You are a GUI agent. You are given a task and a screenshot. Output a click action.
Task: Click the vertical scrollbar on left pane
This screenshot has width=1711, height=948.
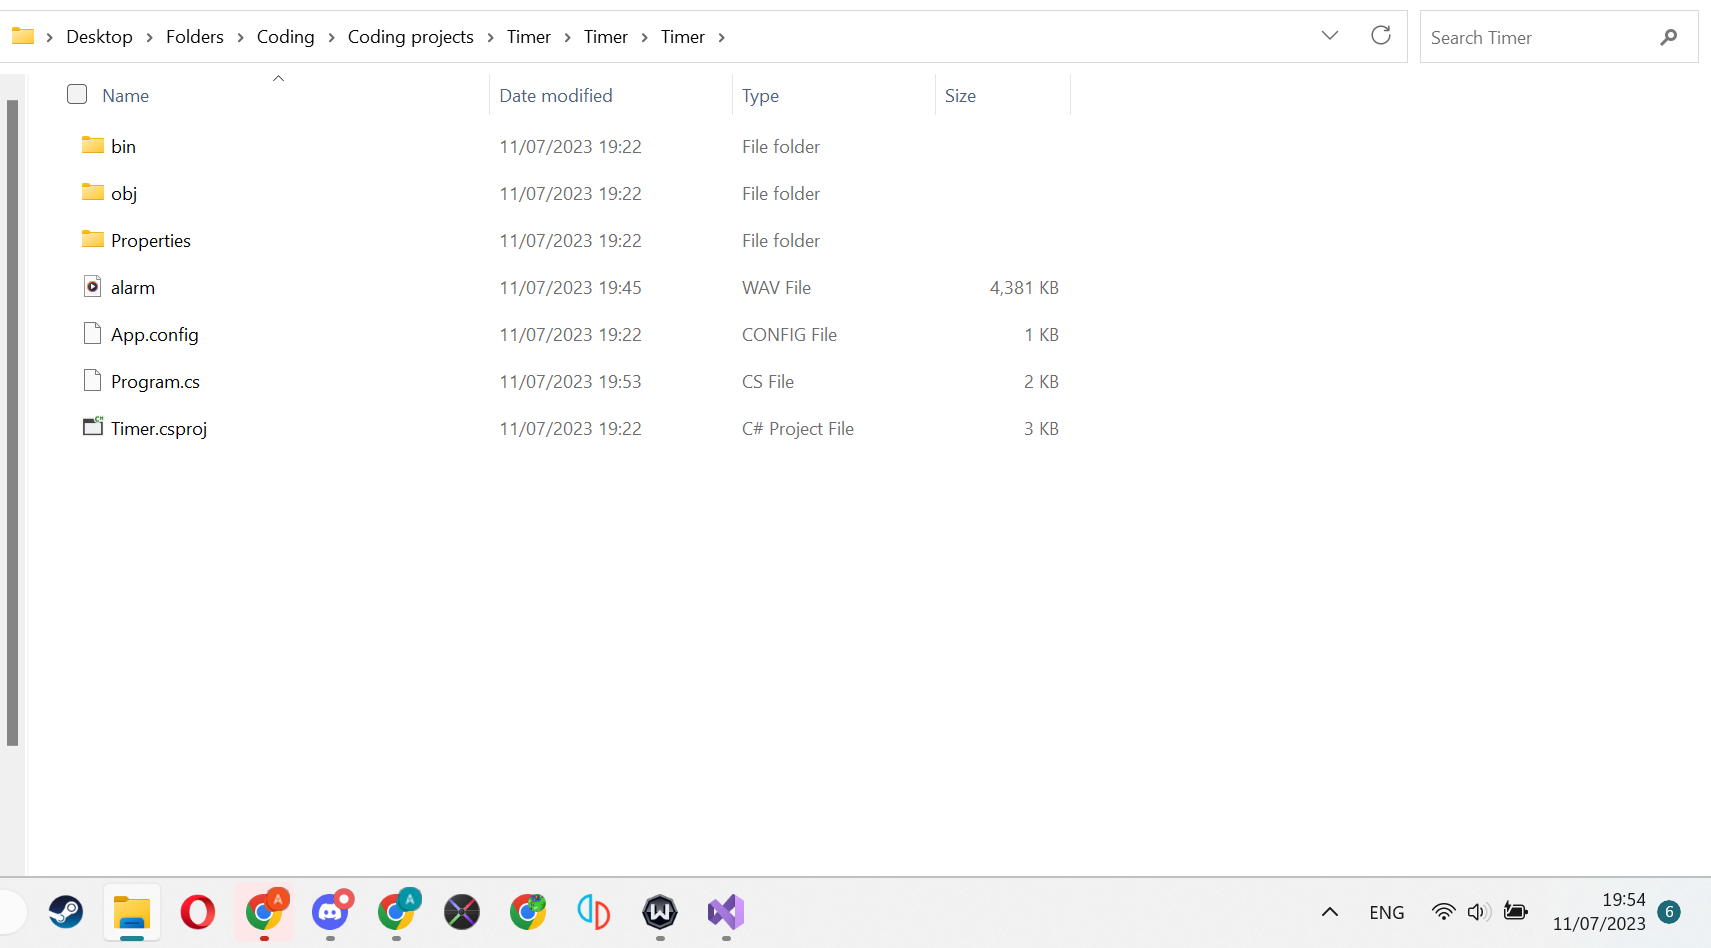coord(12,422)
